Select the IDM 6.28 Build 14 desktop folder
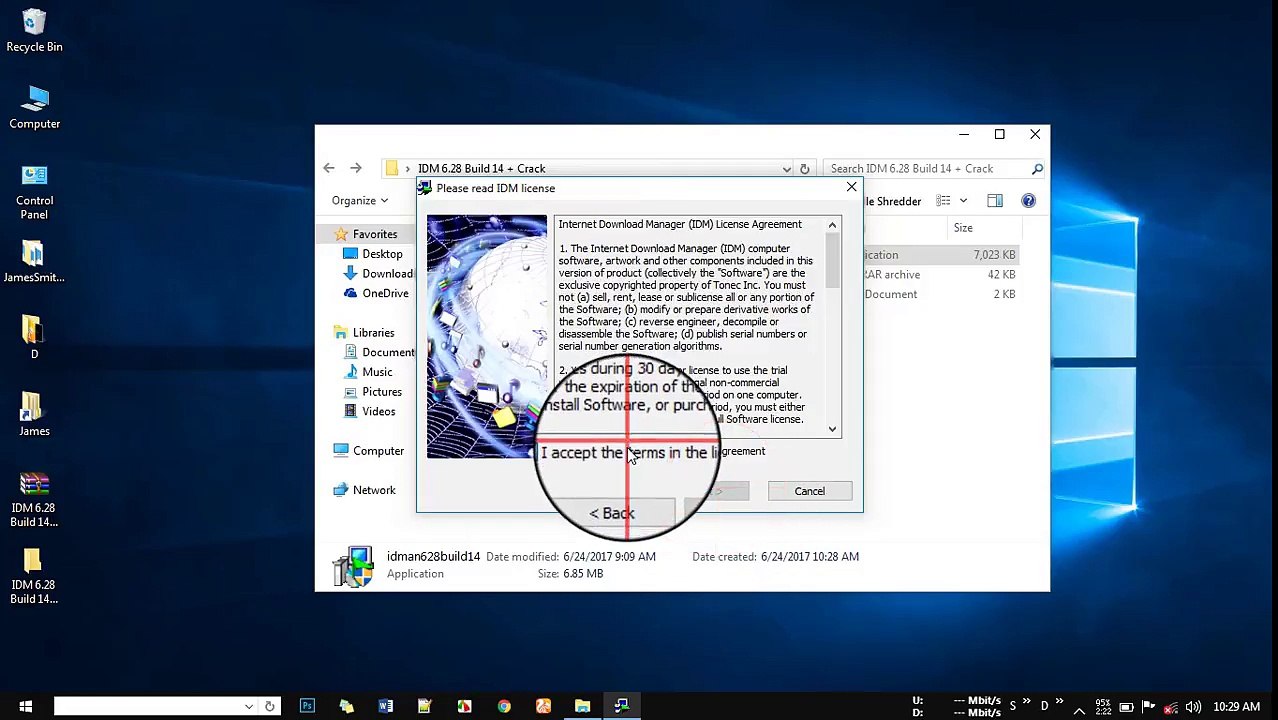Screen dimensions: 1278x720 pyautogui.click(x=34, y=577)
